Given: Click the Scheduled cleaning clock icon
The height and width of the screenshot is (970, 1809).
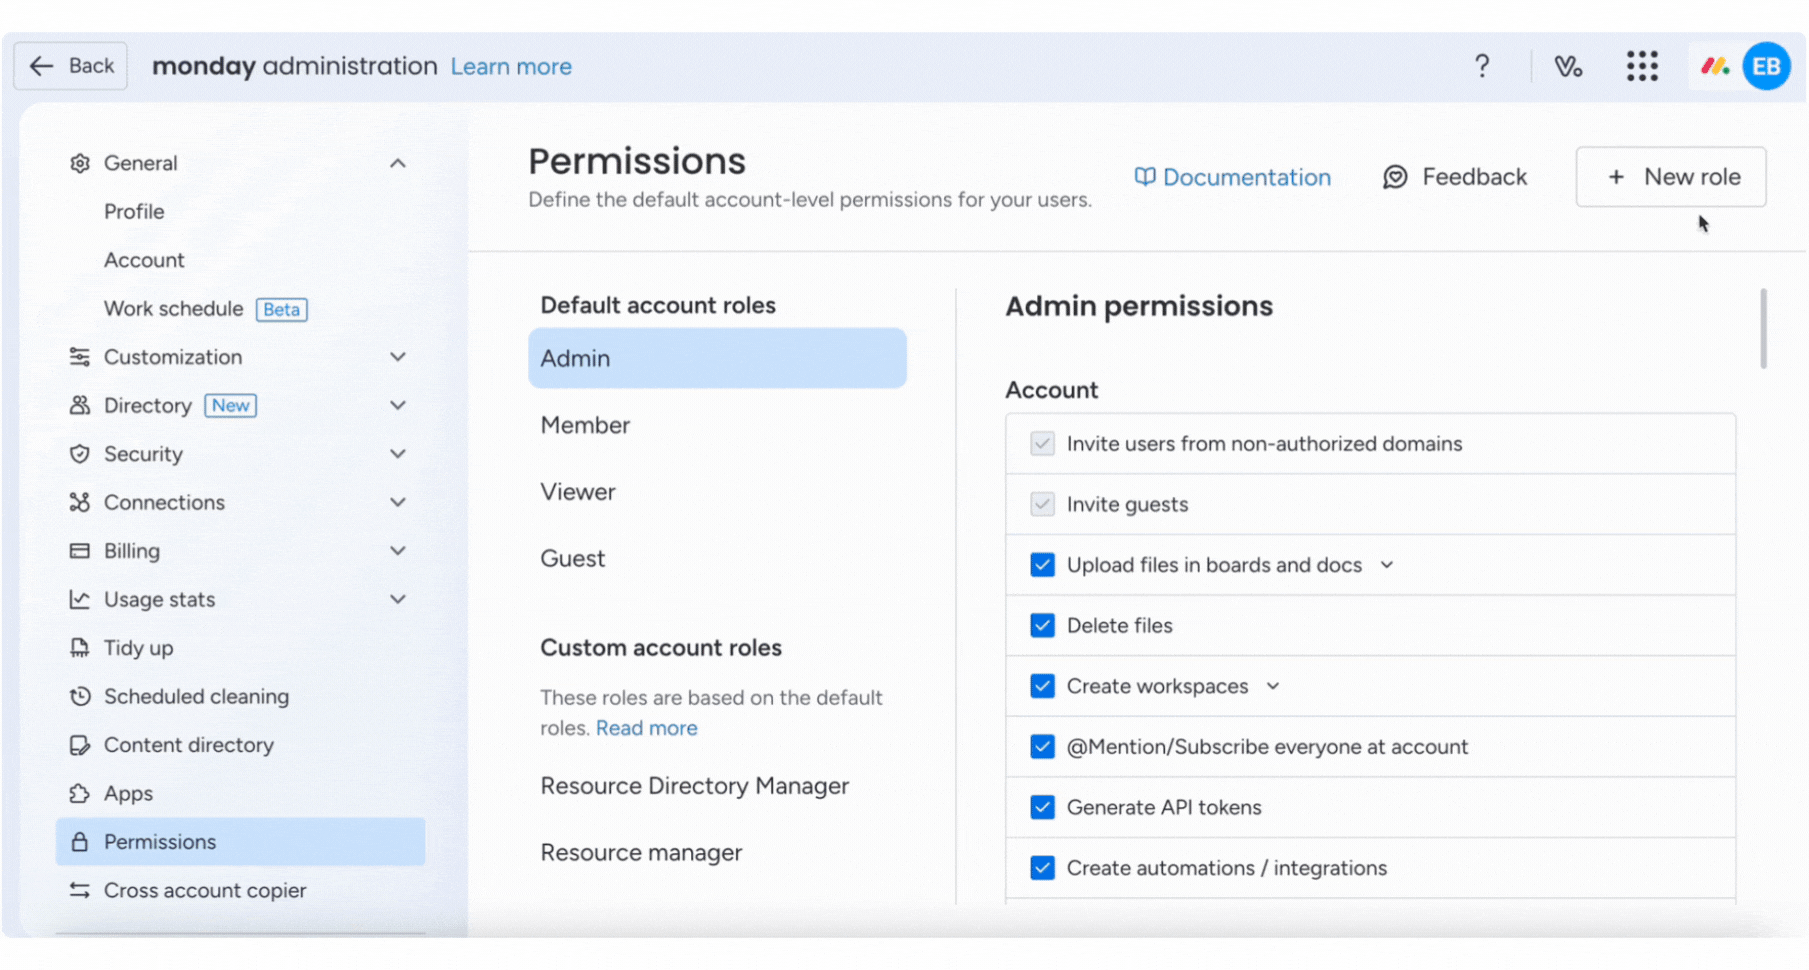Looking at the screenshot, I should click(x=80, y=696).
